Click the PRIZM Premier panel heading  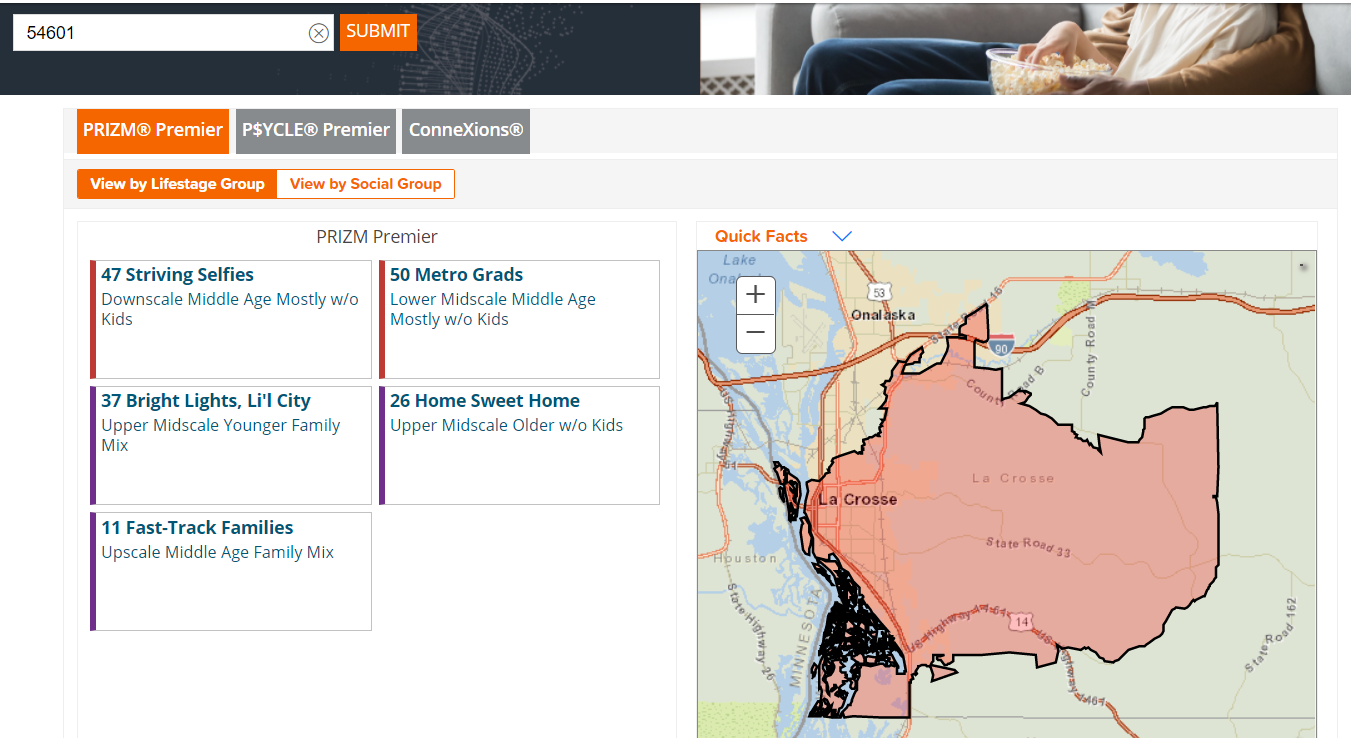[x=377, y=237]
